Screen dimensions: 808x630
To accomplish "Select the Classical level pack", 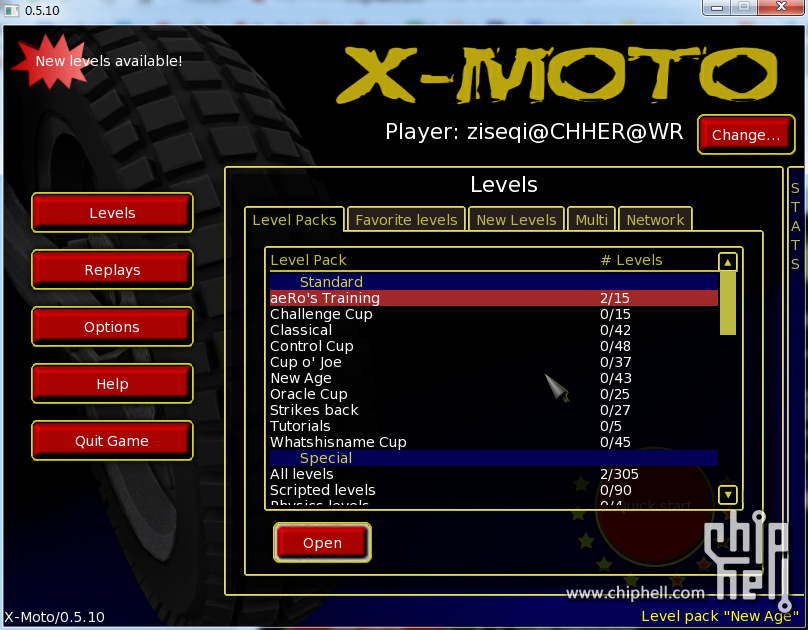I will click(494, 330).
